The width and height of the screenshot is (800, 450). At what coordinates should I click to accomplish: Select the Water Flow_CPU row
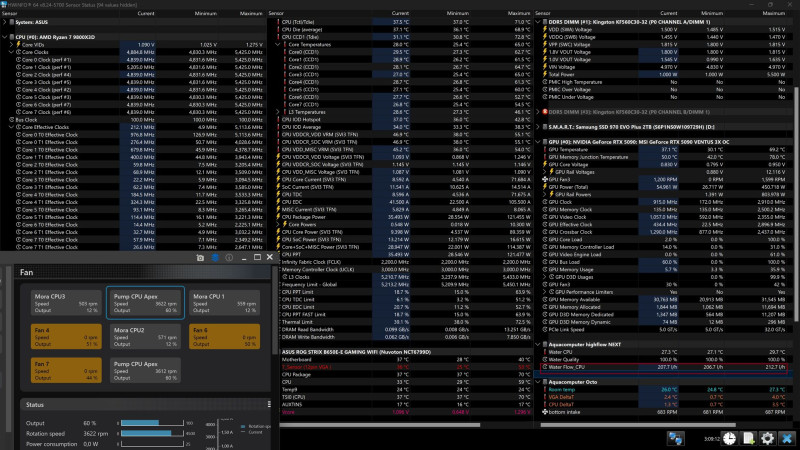tap(663, 367)
